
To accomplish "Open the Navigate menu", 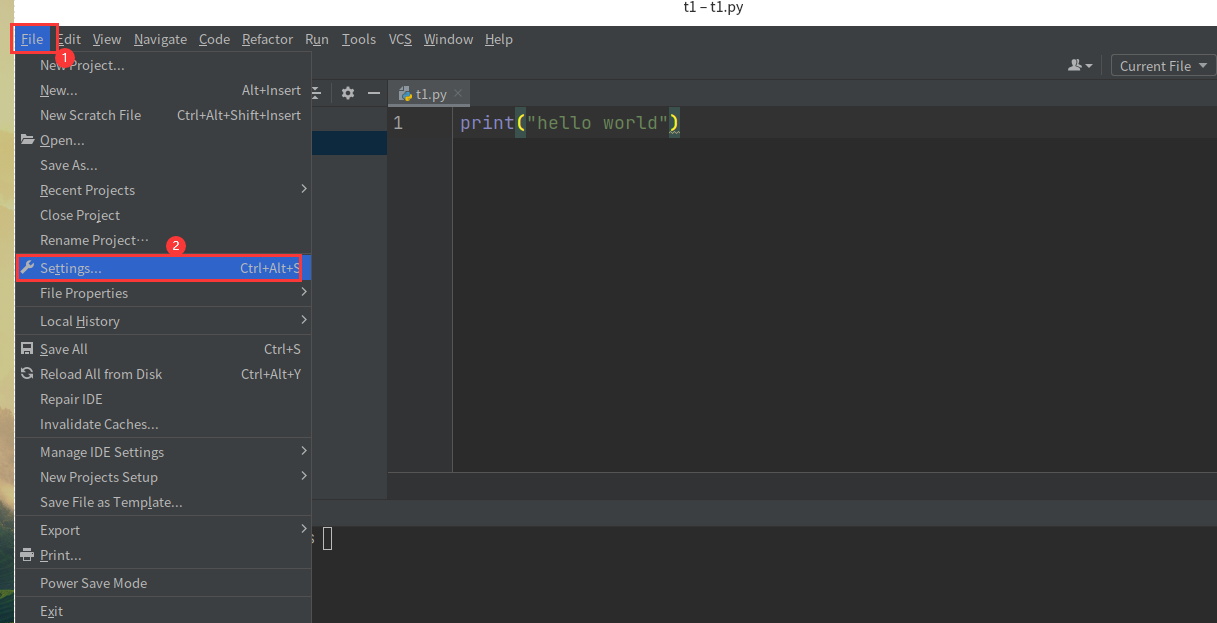I will [x=160, y=39].
